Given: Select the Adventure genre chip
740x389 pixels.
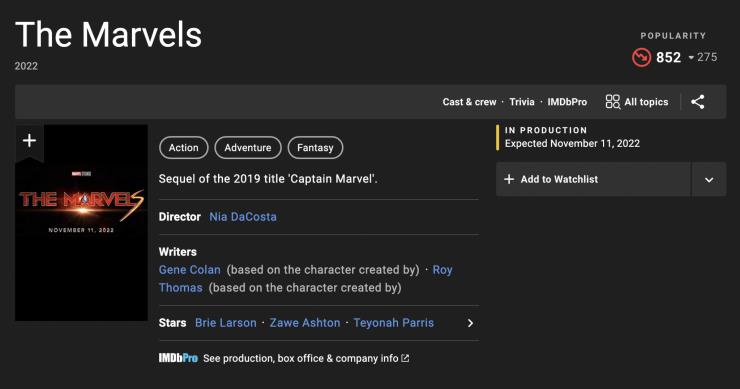Looking at the screenshot, I should tap(248, 148).
